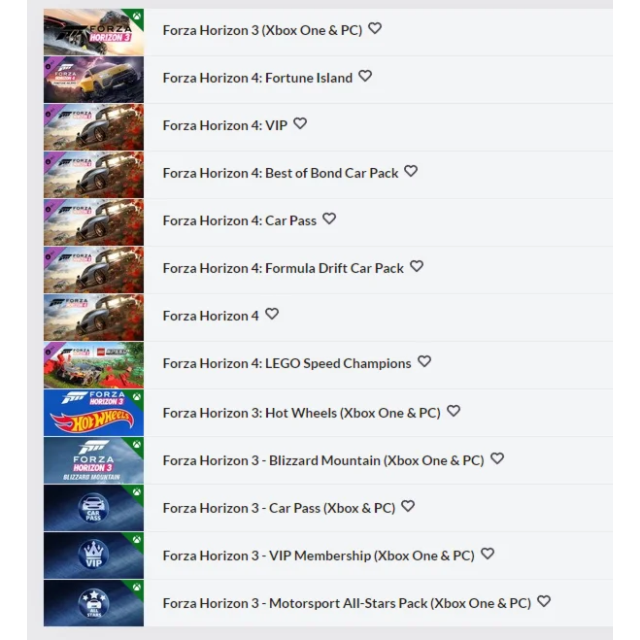The image size is (640, 640).
Task: Select LEGO Speed Champions cover thumbnail
Action: click(x=93, y=365)
